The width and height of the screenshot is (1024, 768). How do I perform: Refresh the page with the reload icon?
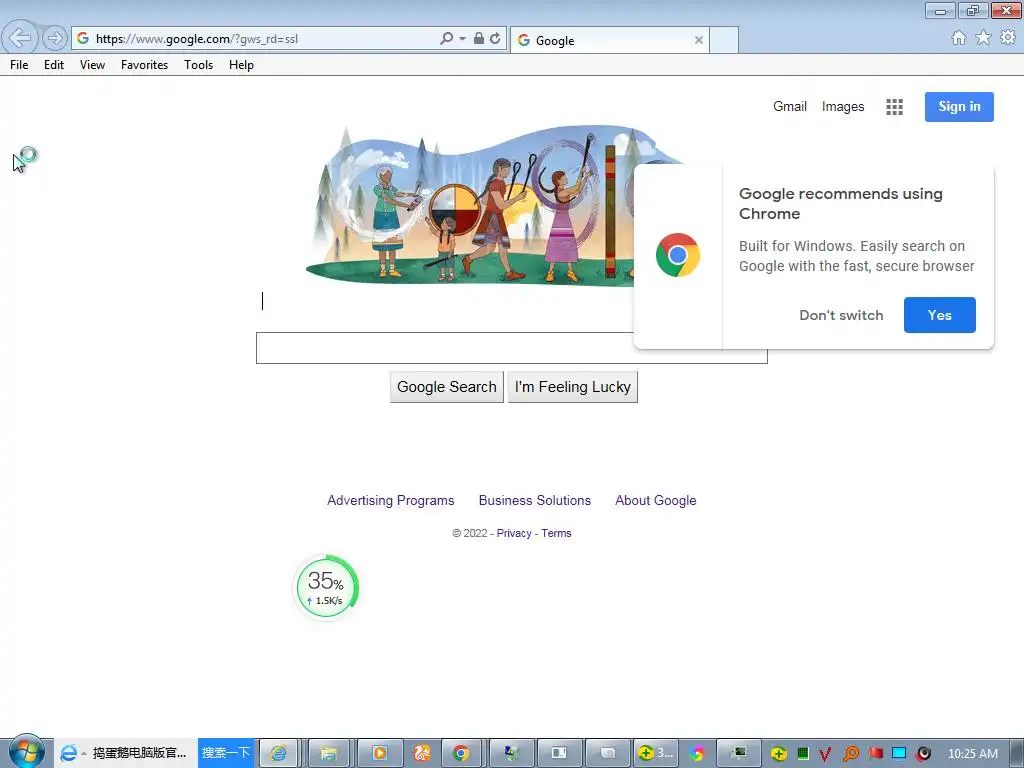point(495,39)
